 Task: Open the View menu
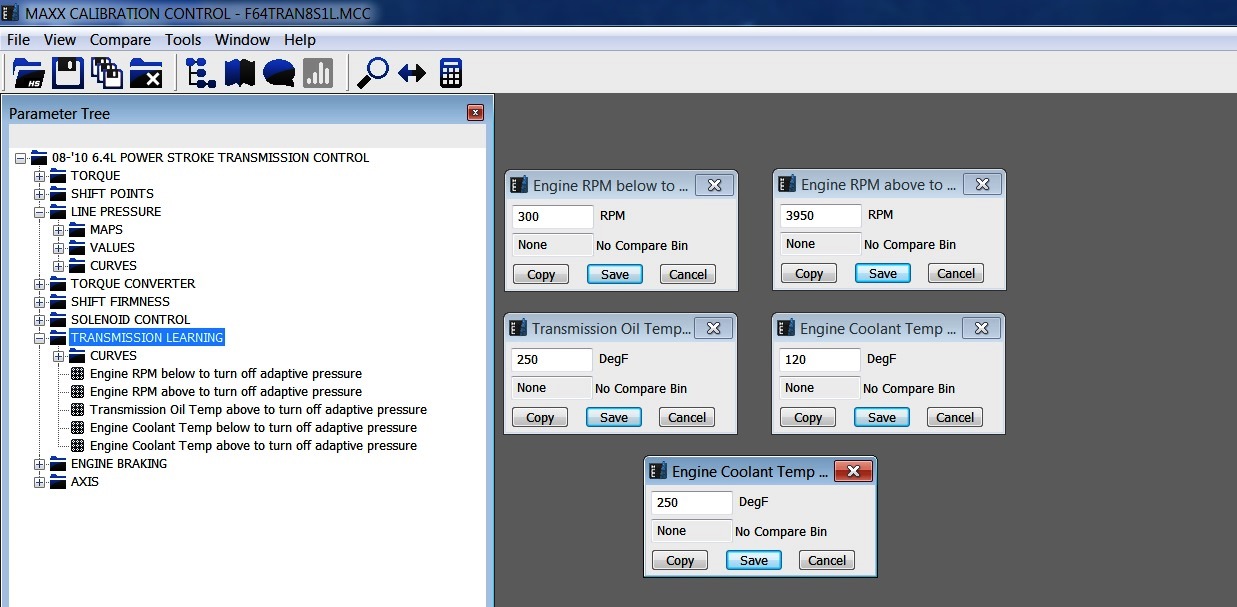pos(60,40)
